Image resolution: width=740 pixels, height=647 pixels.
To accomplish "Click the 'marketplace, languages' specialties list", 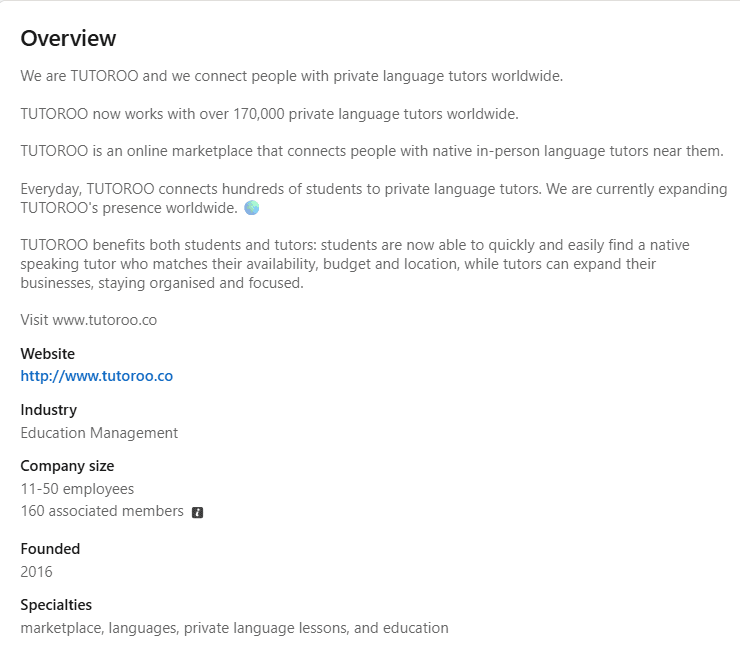I will (234, 628).
